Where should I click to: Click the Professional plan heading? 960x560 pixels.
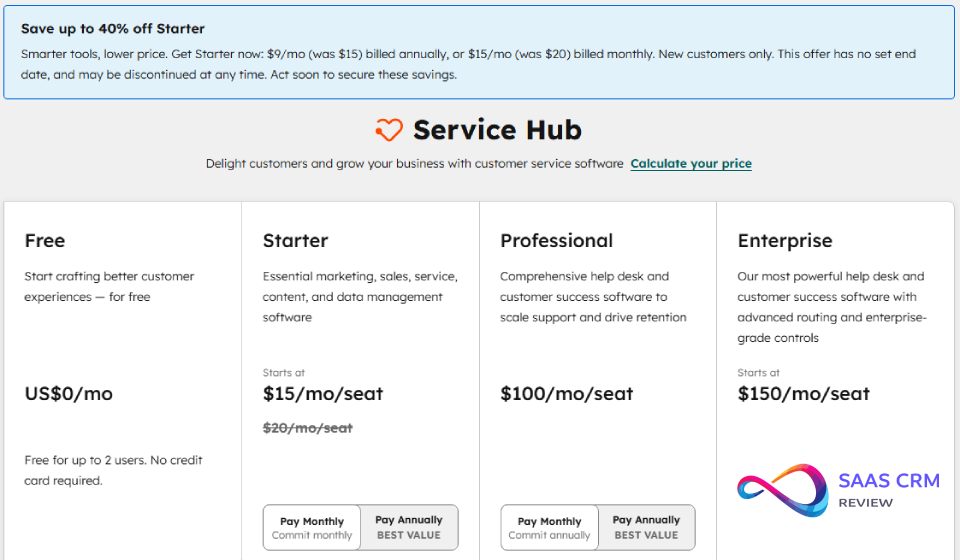(557, 241)
